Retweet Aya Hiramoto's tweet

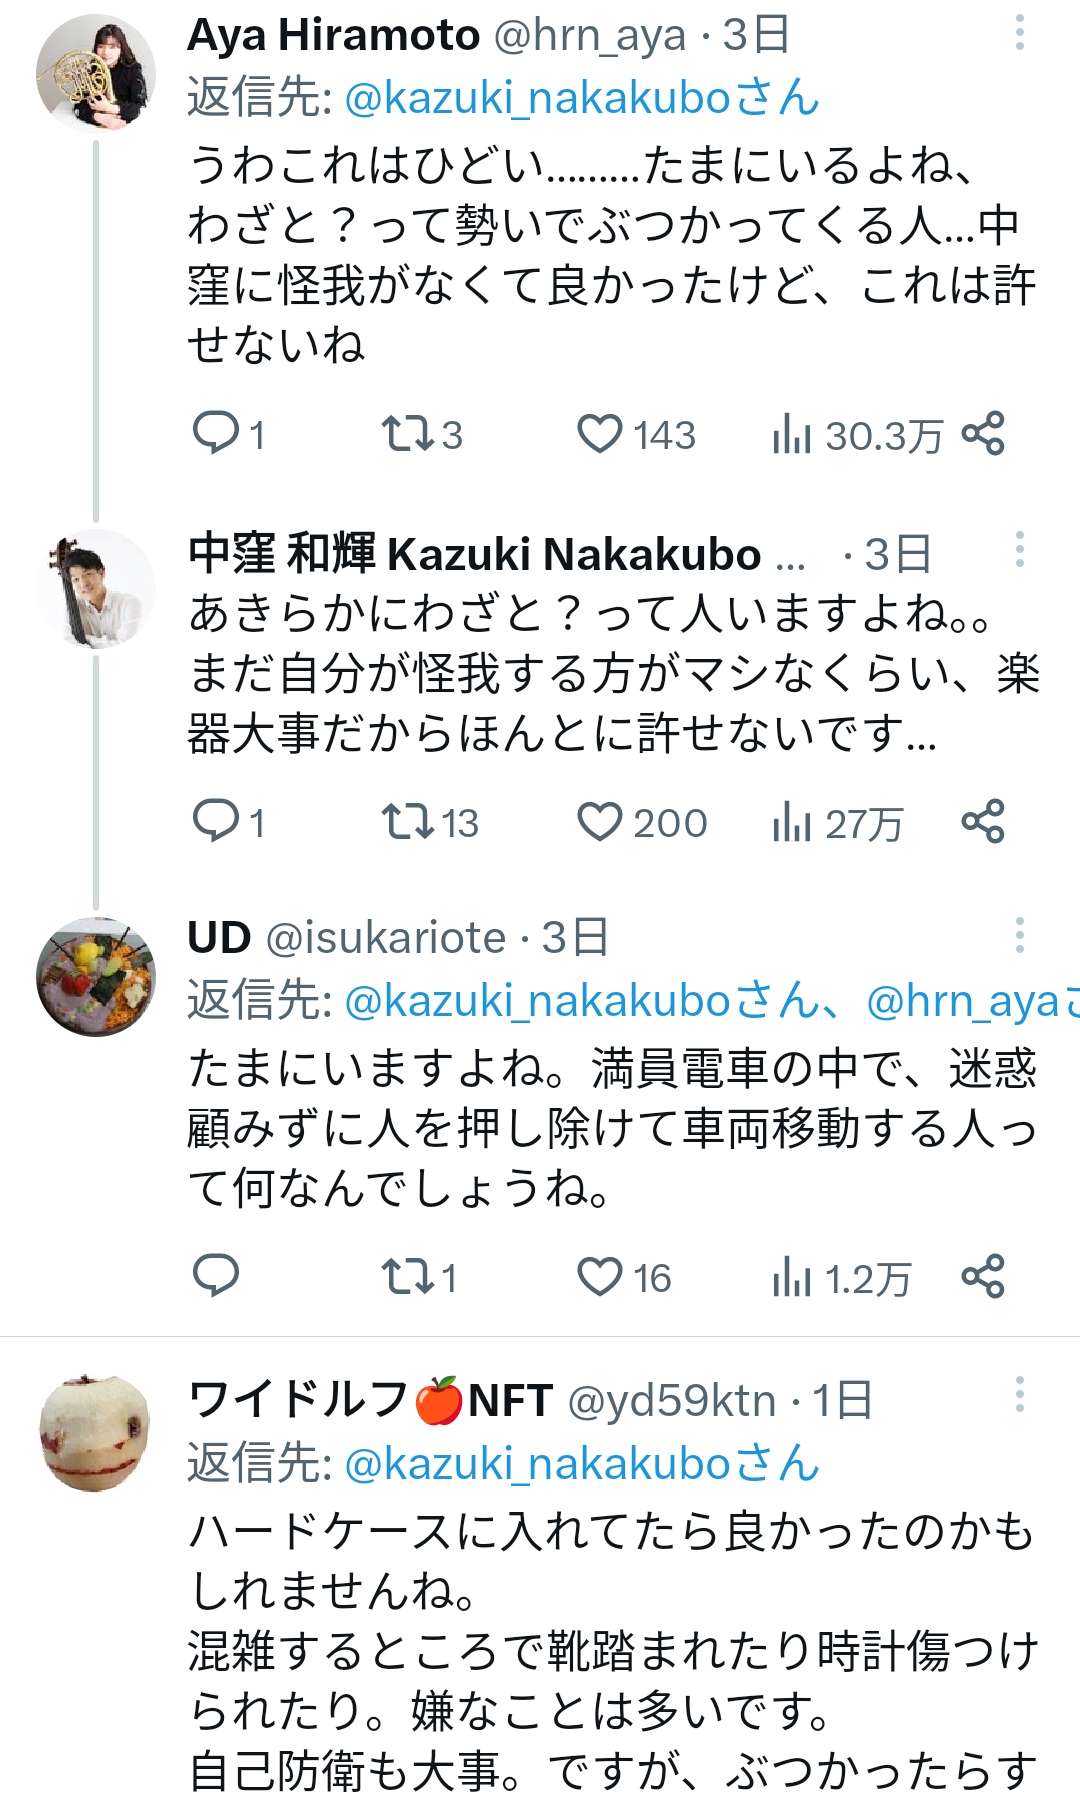406,434
